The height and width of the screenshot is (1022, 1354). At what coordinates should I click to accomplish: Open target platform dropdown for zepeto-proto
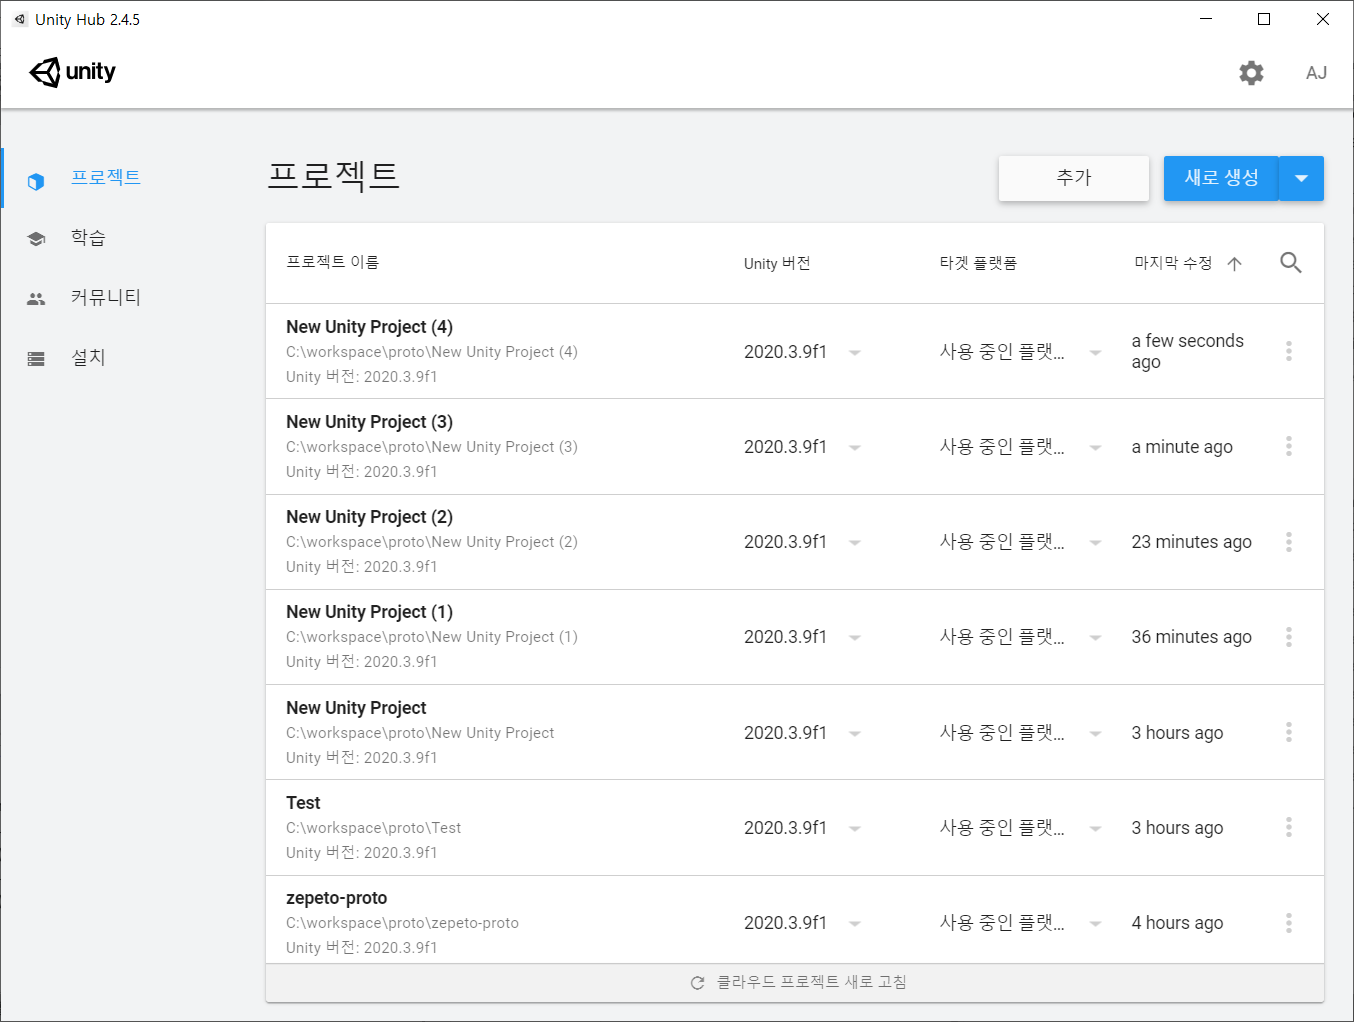1095,924
